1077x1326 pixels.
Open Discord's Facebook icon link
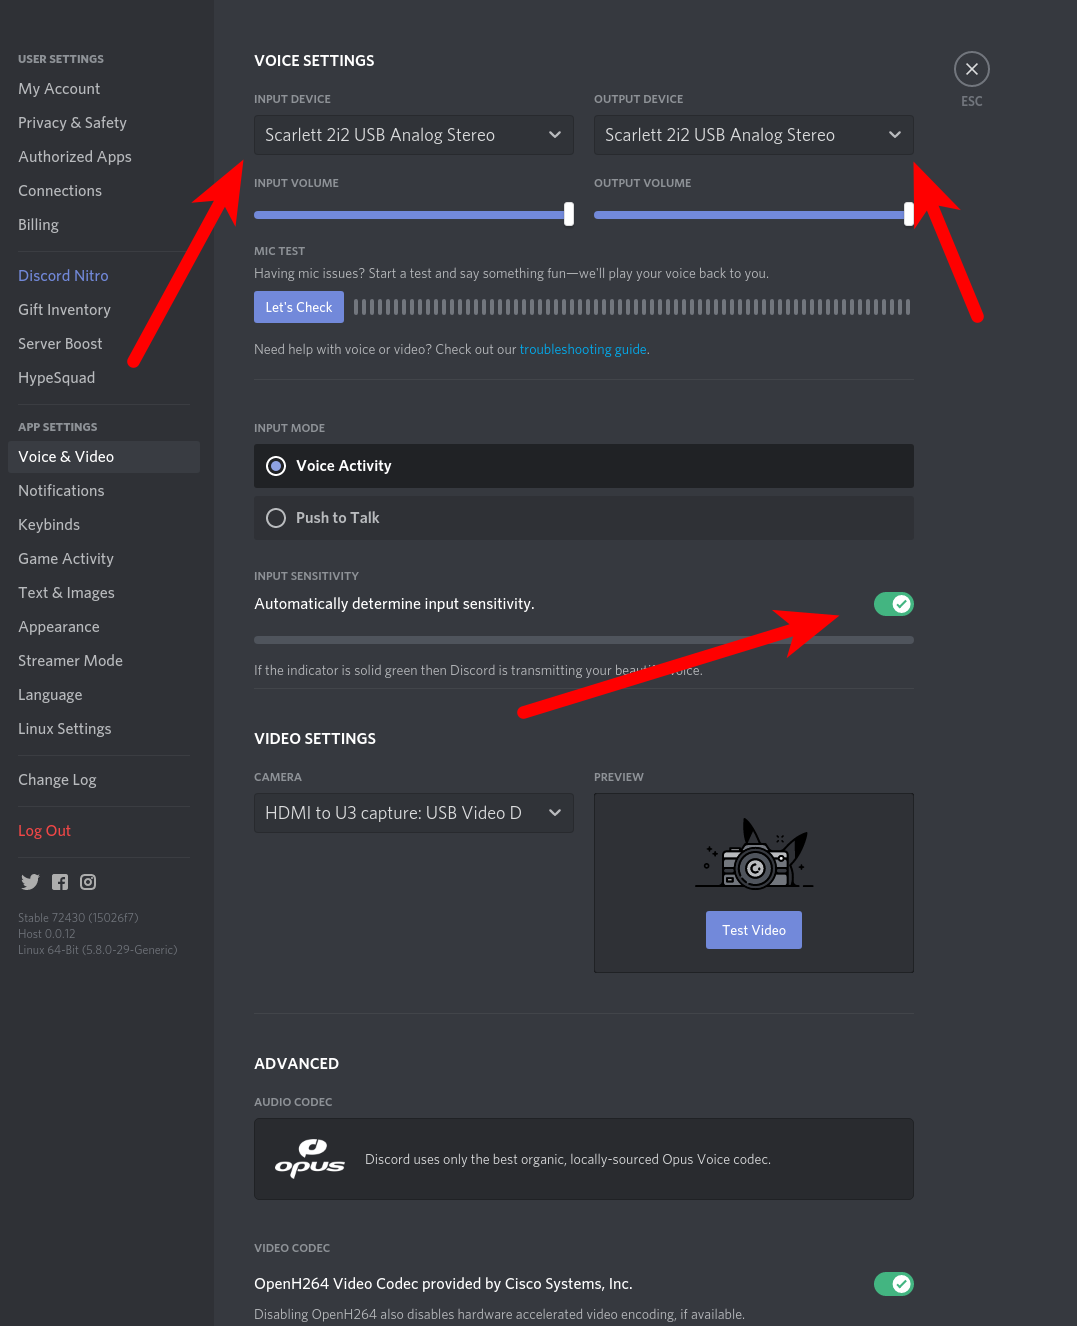[x=60, y=882]
